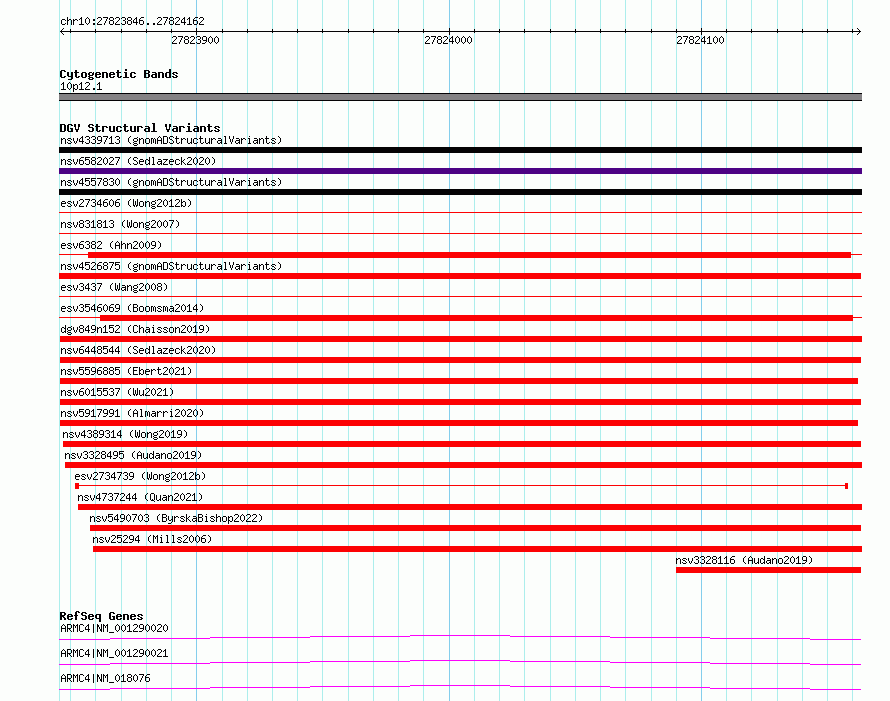The image size is (890, 701).
Task: Click the chr10:27823846..27824162 region label
Action: (x=132, y=21)
